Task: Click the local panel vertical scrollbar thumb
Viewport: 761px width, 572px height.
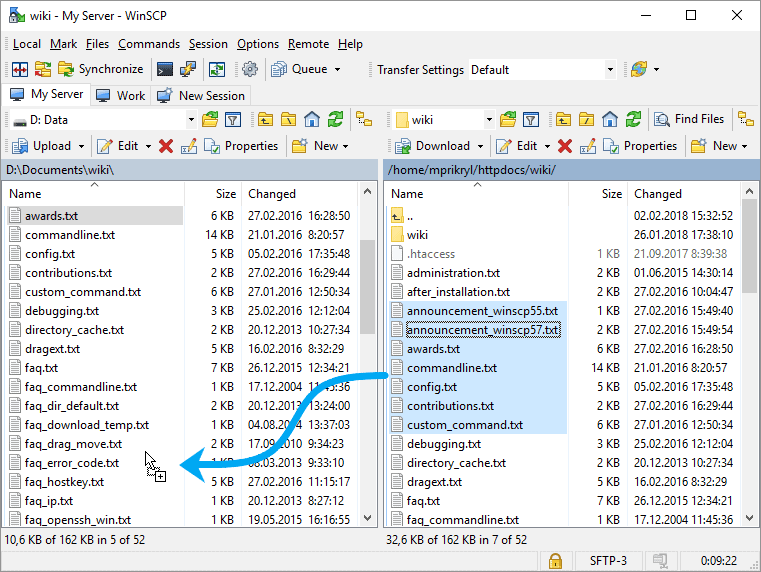Action: pos(368,287)
